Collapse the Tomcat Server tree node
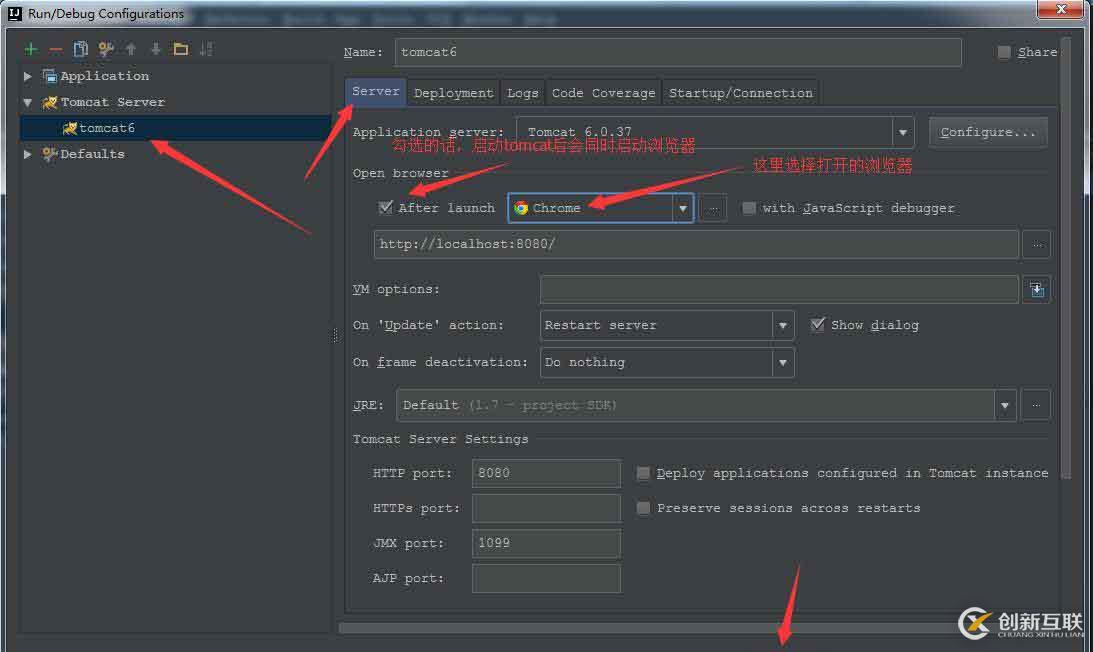The width and height of the screenshot is (1093, 652). point(28,103)
